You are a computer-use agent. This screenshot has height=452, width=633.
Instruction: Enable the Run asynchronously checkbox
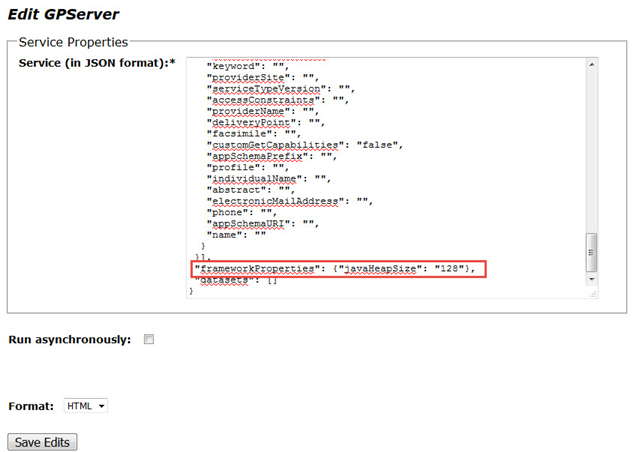149,340
